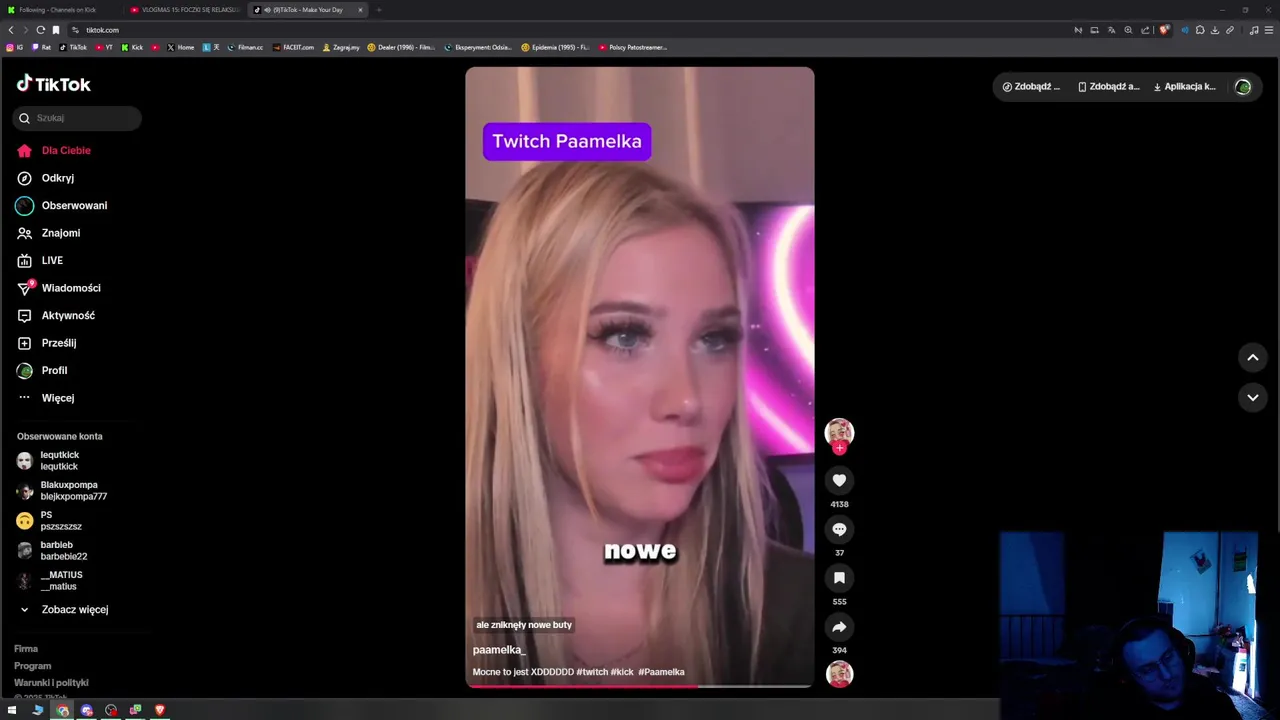Viewport: 1280px width, 720px height.
Task: Bookmark the page with the toolbar bookmark icon
Action: tap(56, 30)
